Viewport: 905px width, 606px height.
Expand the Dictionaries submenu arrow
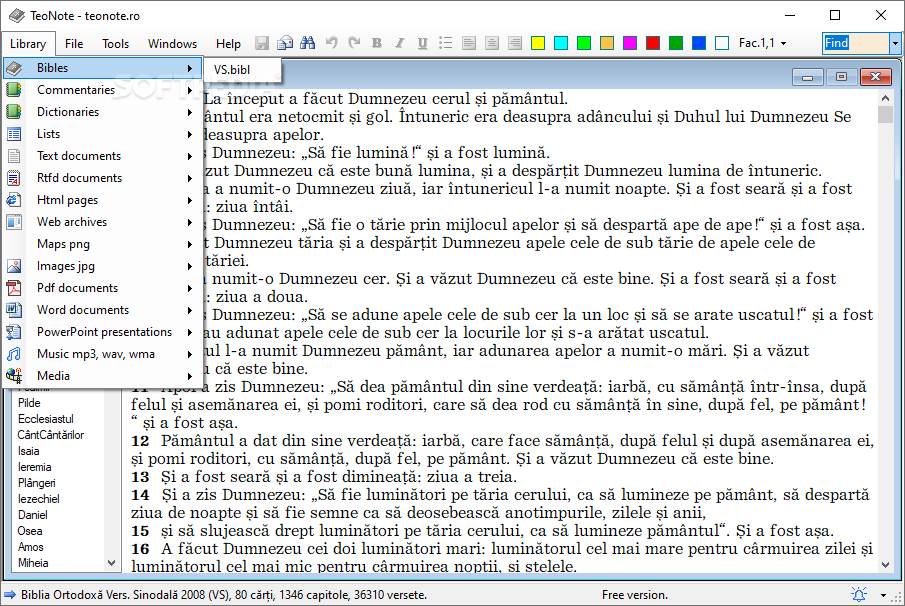[189, 112]
